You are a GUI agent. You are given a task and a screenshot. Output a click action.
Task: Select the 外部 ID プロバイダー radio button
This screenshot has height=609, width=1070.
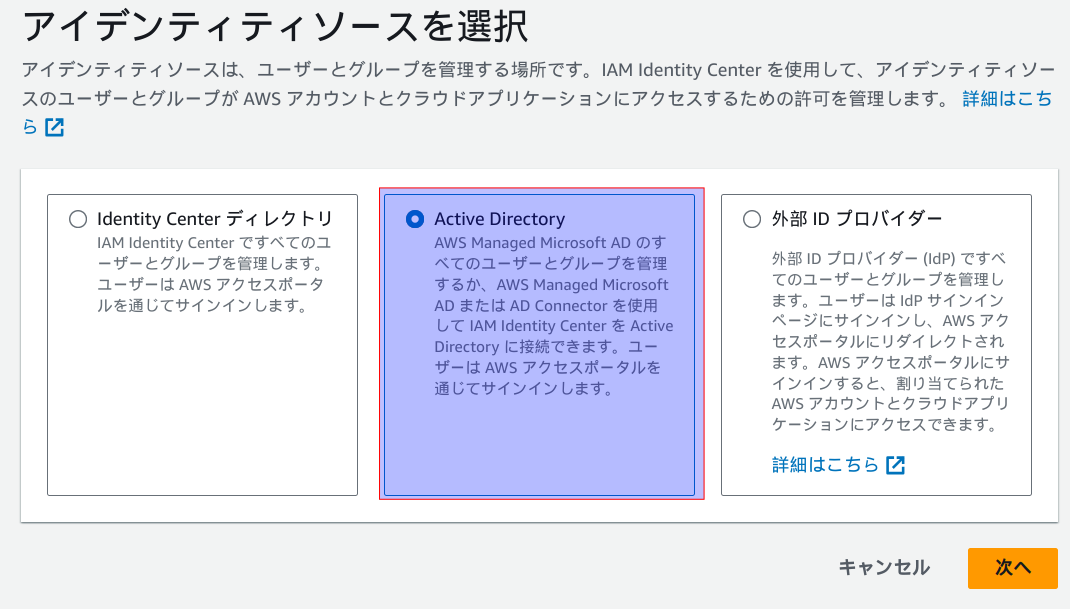point(752,219)
